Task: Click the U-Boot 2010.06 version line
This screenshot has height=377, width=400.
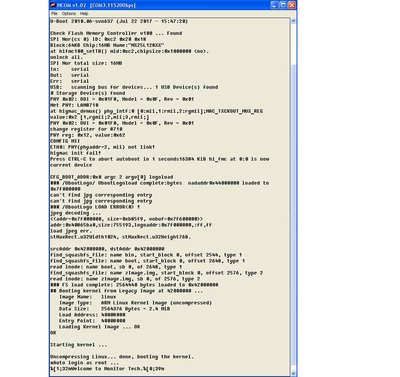Action: [x=119, y=21]
